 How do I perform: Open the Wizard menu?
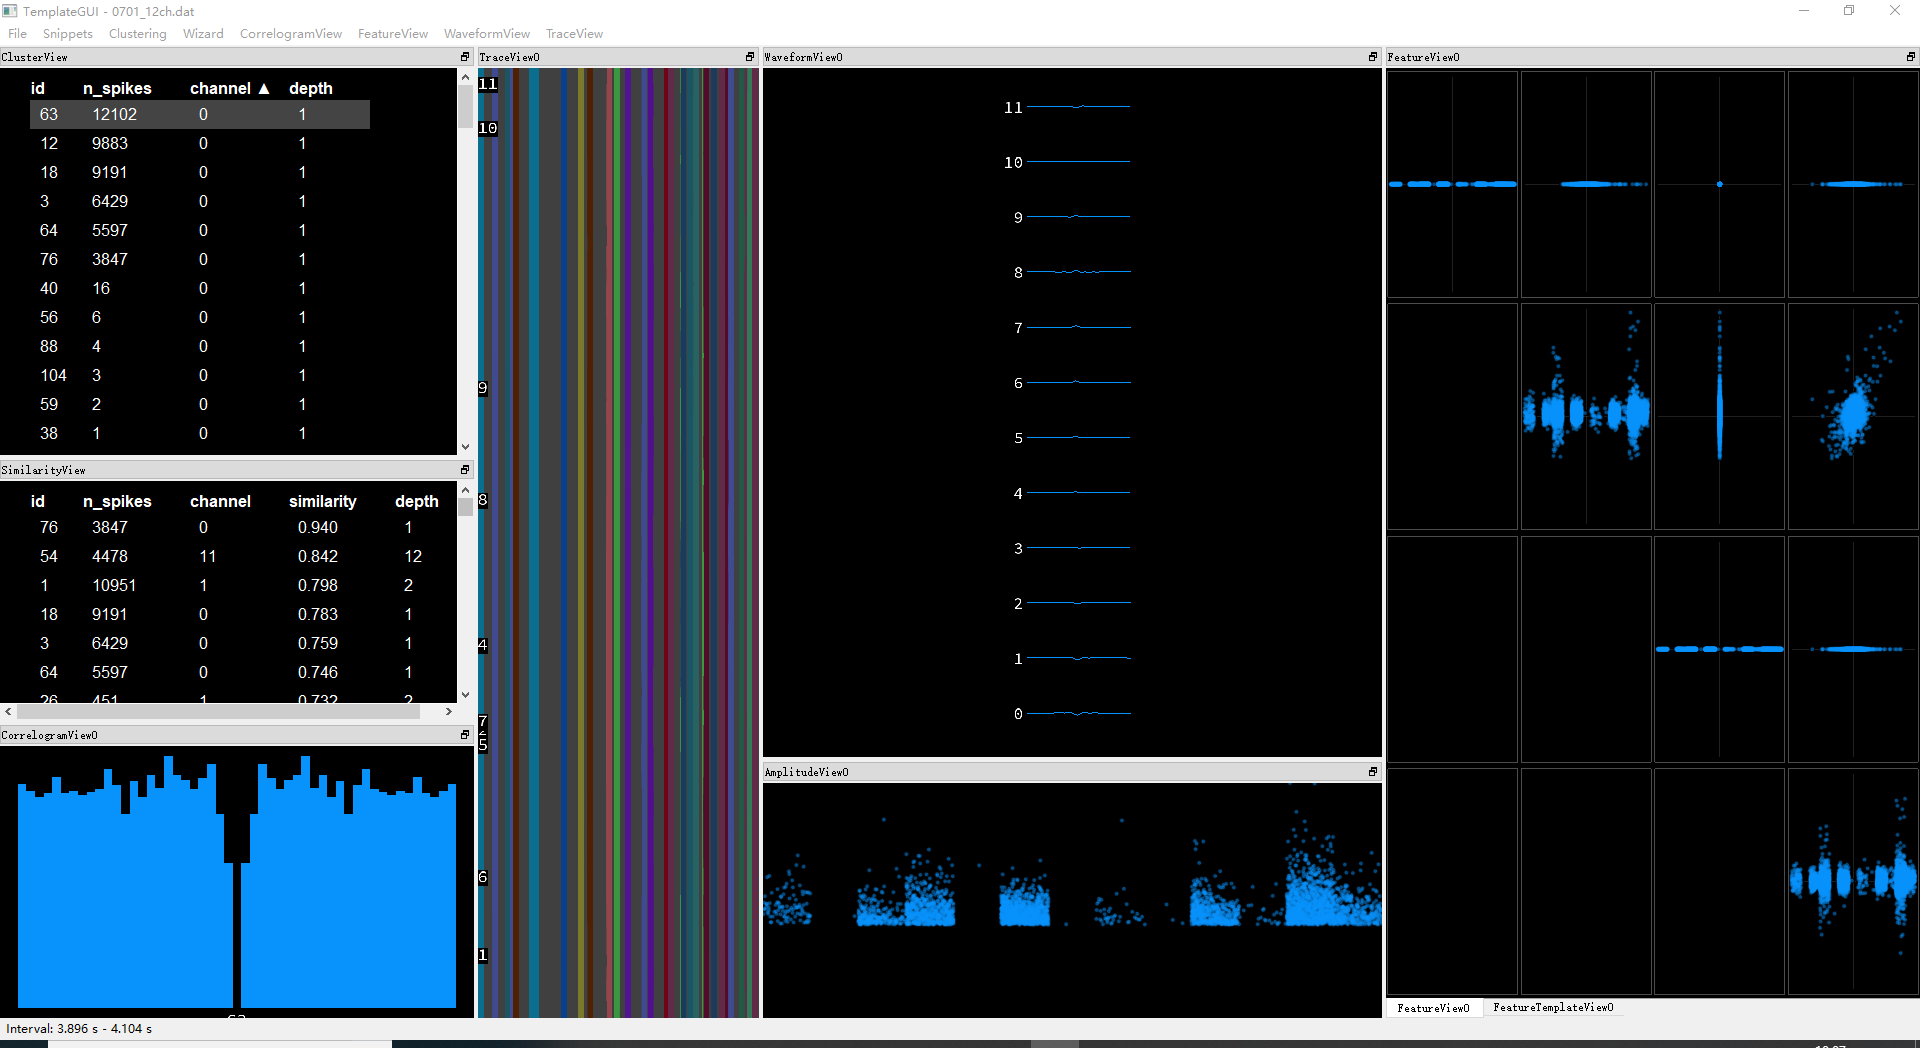tap(203, 33)
